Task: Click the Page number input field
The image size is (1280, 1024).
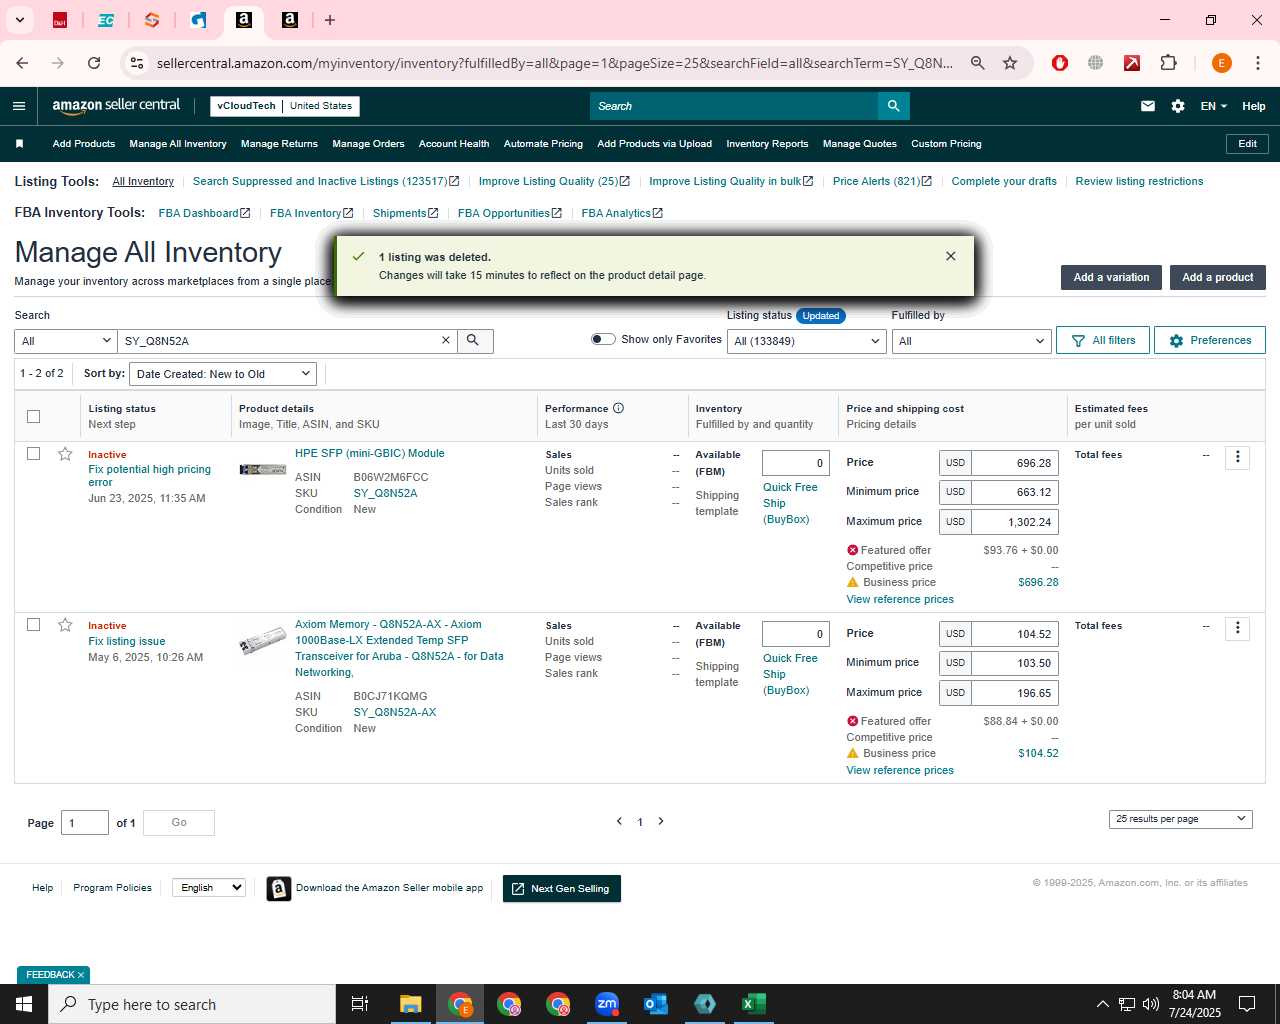Action: 85,823
